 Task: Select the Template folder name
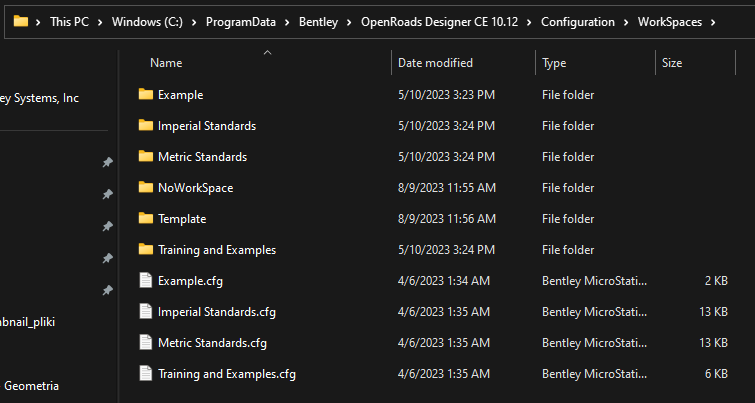click(x=182, y=219)
